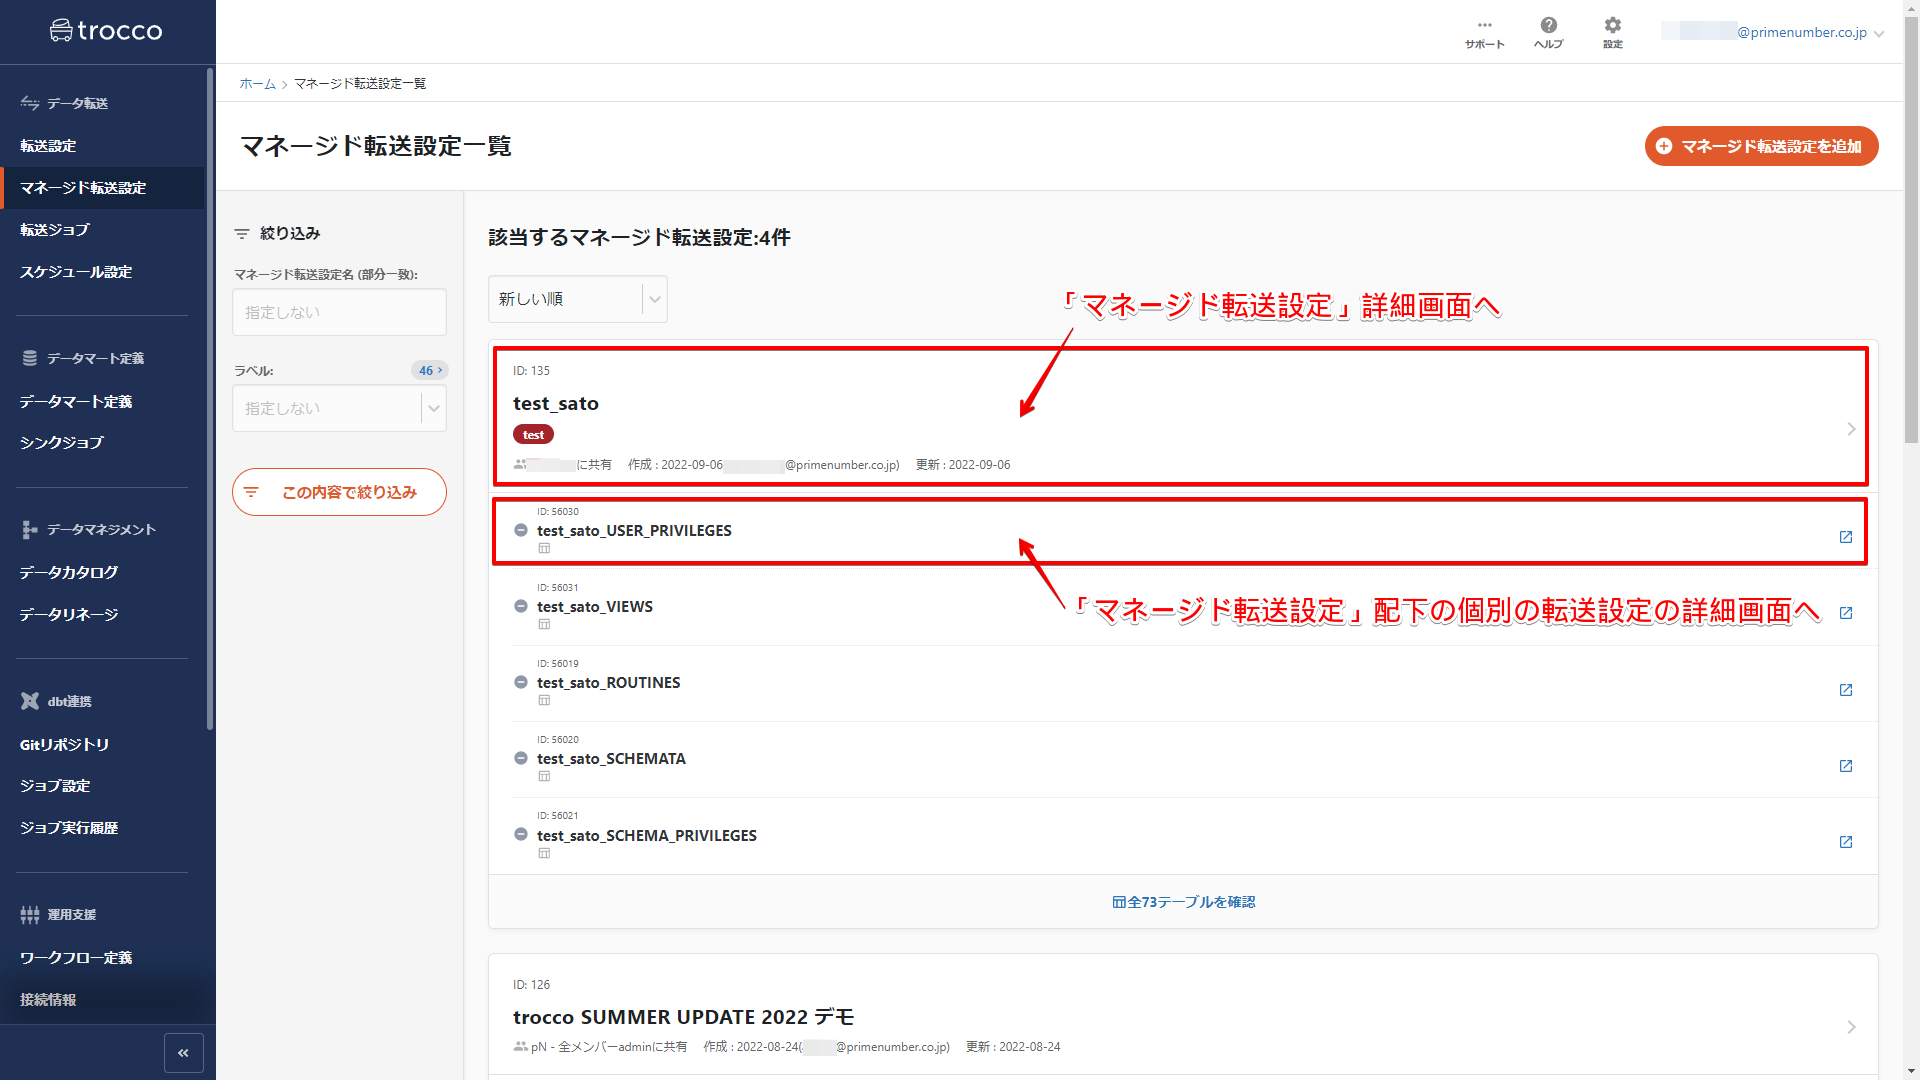
Task: Open Gitリポジトリ in sidebar
Action: click(65, 745)
